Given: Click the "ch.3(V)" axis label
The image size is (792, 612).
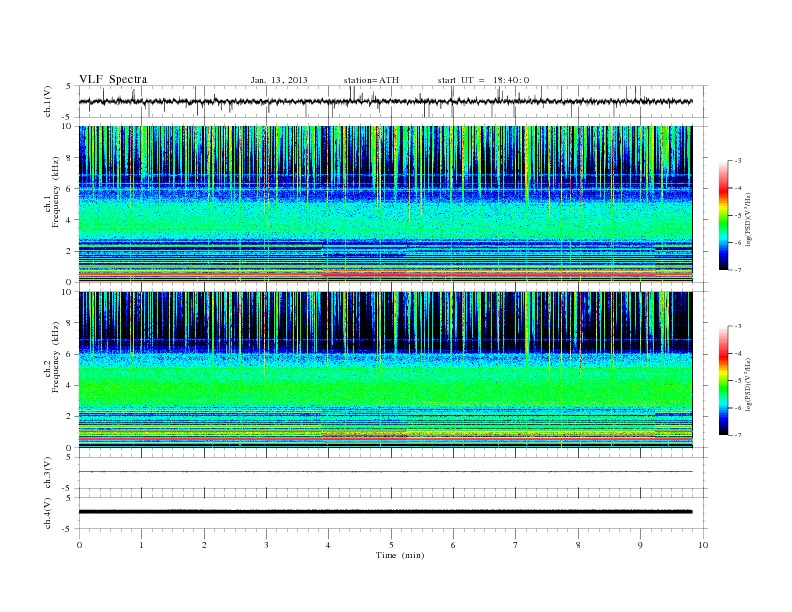Looking at the screenshot, I should point(48,473).
